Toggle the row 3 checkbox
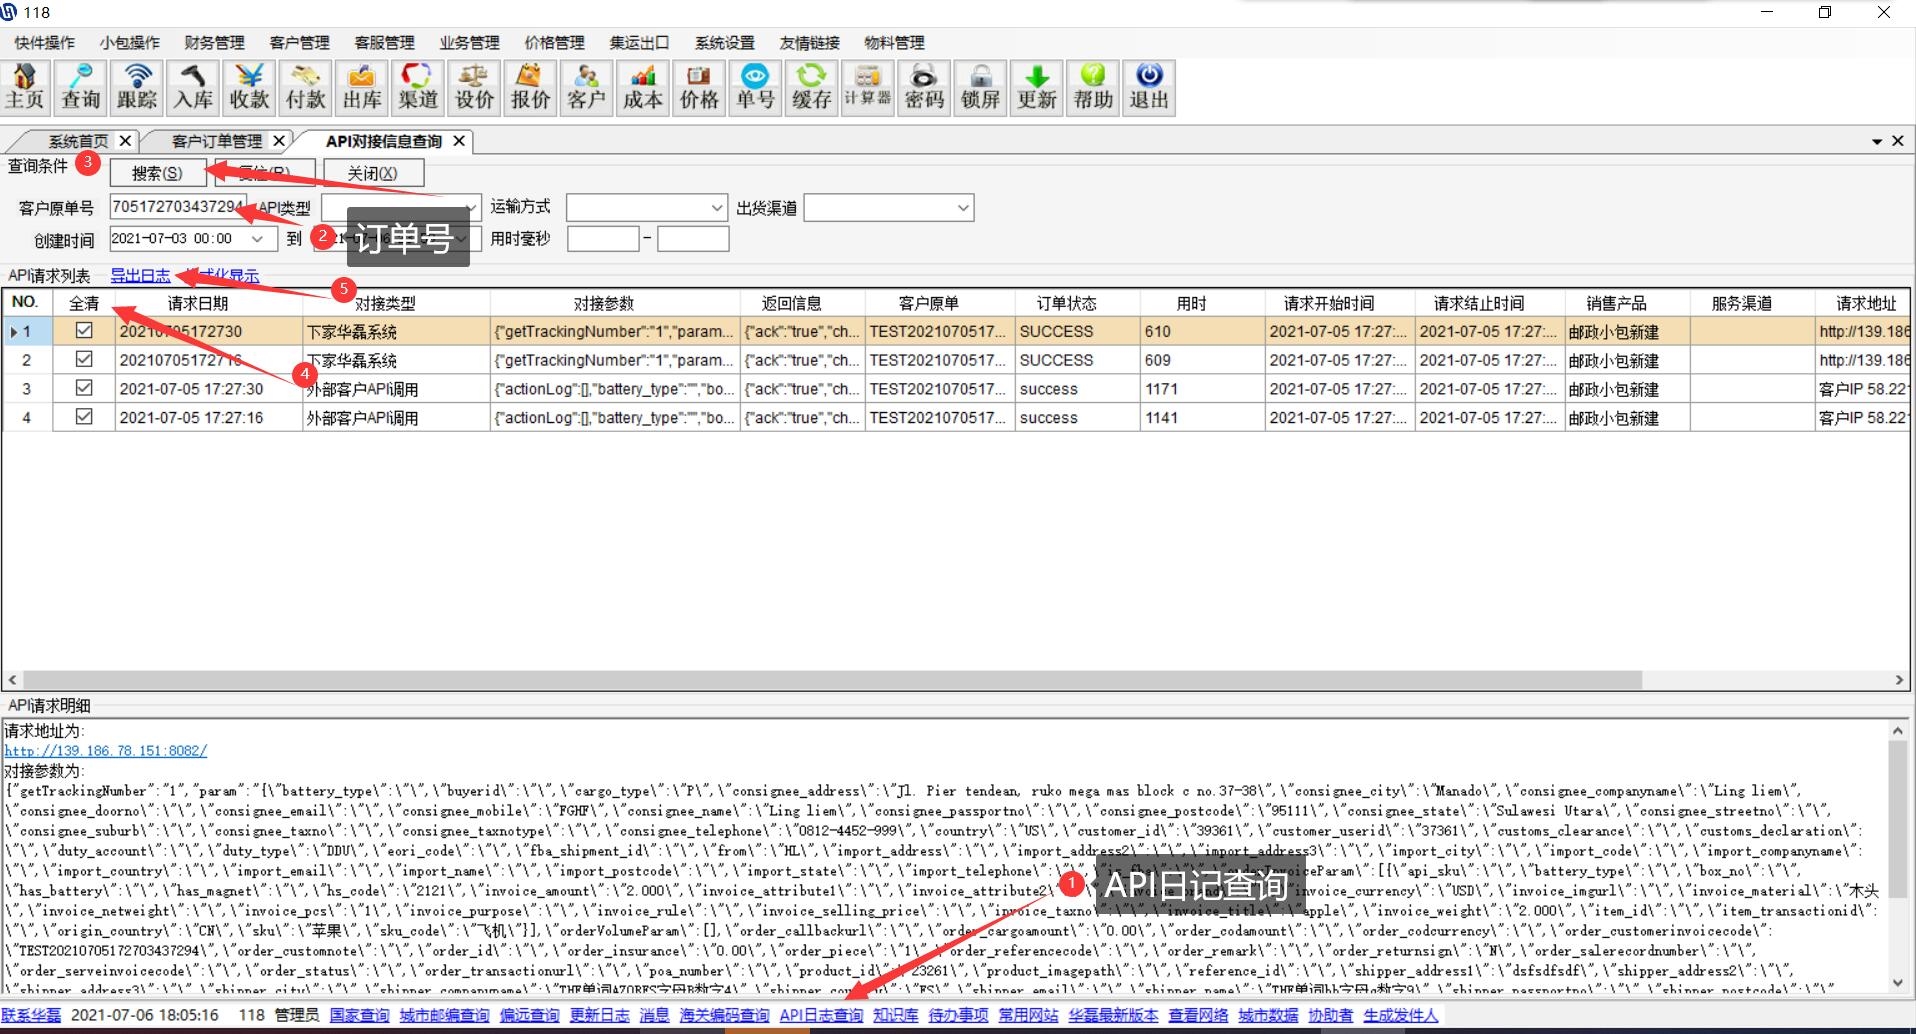The height and width of the screenshot is (1034, 1916). coord(84,388)
